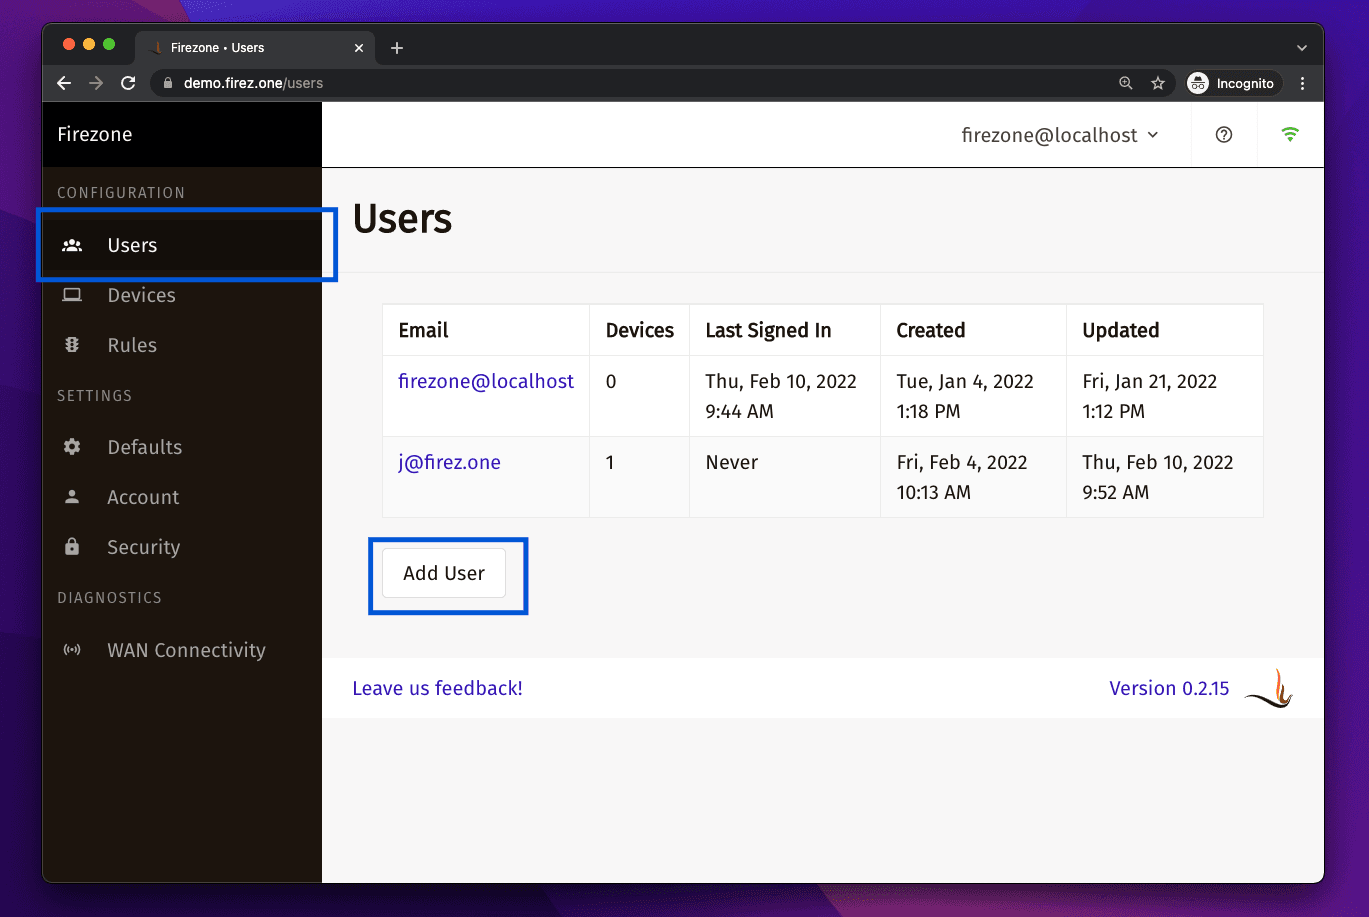
Task: Select the Account person icon
Action: tap(72, 496)
